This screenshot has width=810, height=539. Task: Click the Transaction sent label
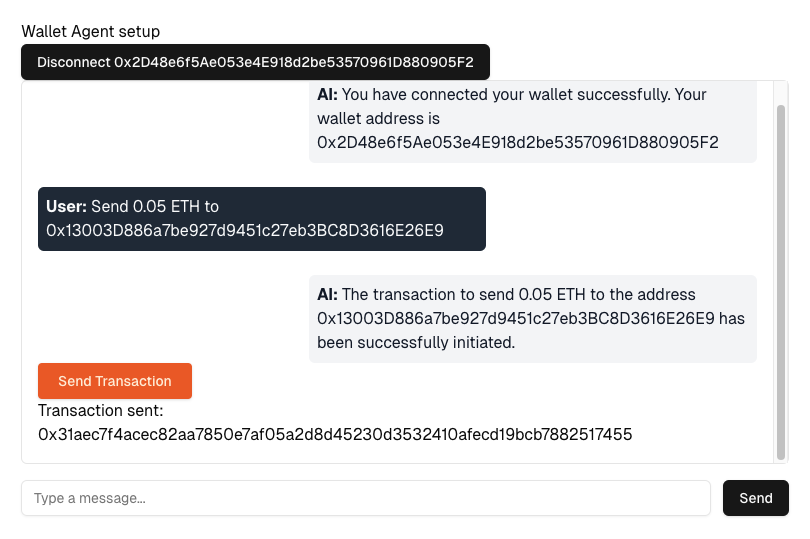click(100, 410)
